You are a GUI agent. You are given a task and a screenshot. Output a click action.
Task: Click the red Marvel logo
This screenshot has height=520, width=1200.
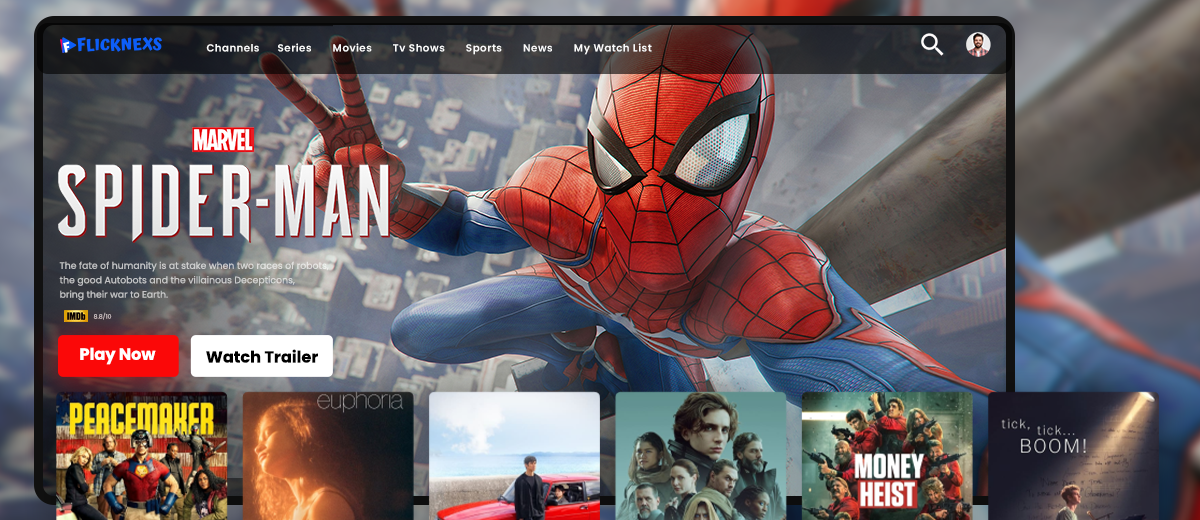tap(223, 139)
